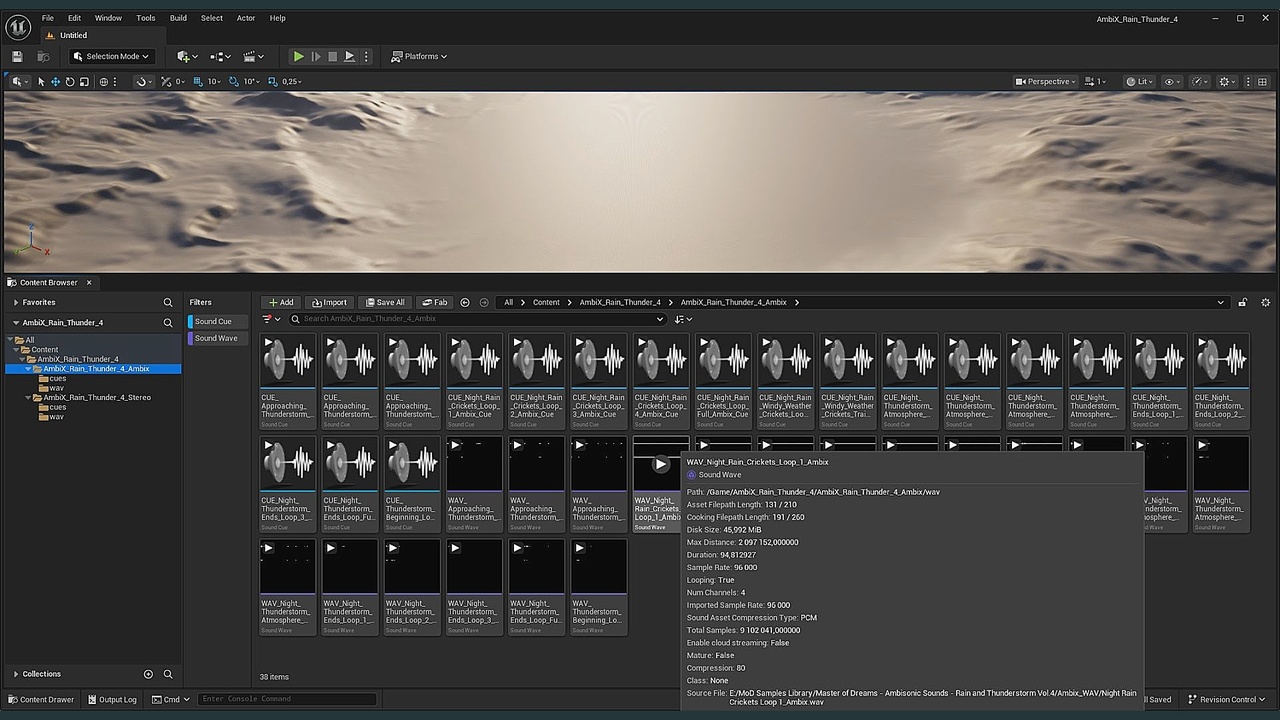Click the Add button in Content Browser

click(x=281, y=302)
